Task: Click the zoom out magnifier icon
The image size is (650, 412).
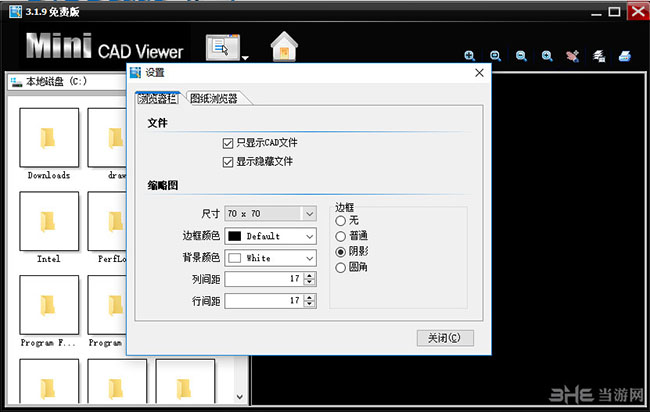Action: (x=521, y=56)
